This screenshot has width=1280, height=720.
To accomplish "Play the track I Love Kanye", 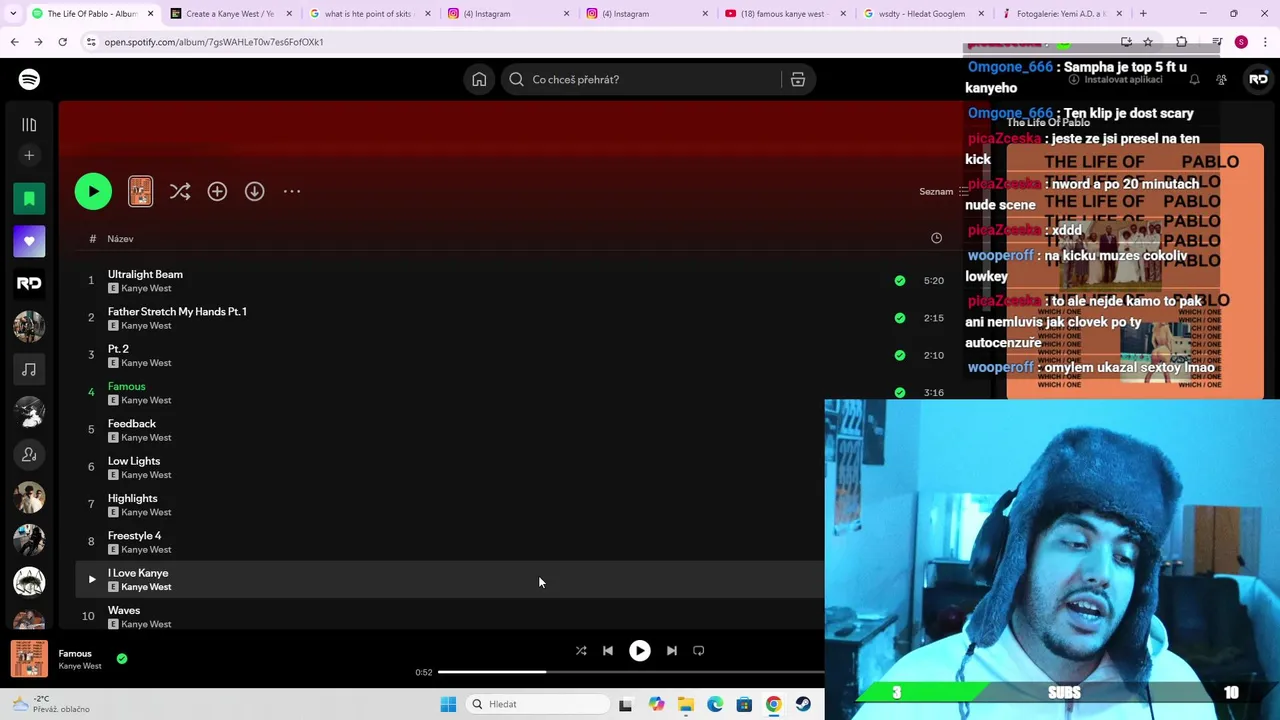I will tap(92, 579).
